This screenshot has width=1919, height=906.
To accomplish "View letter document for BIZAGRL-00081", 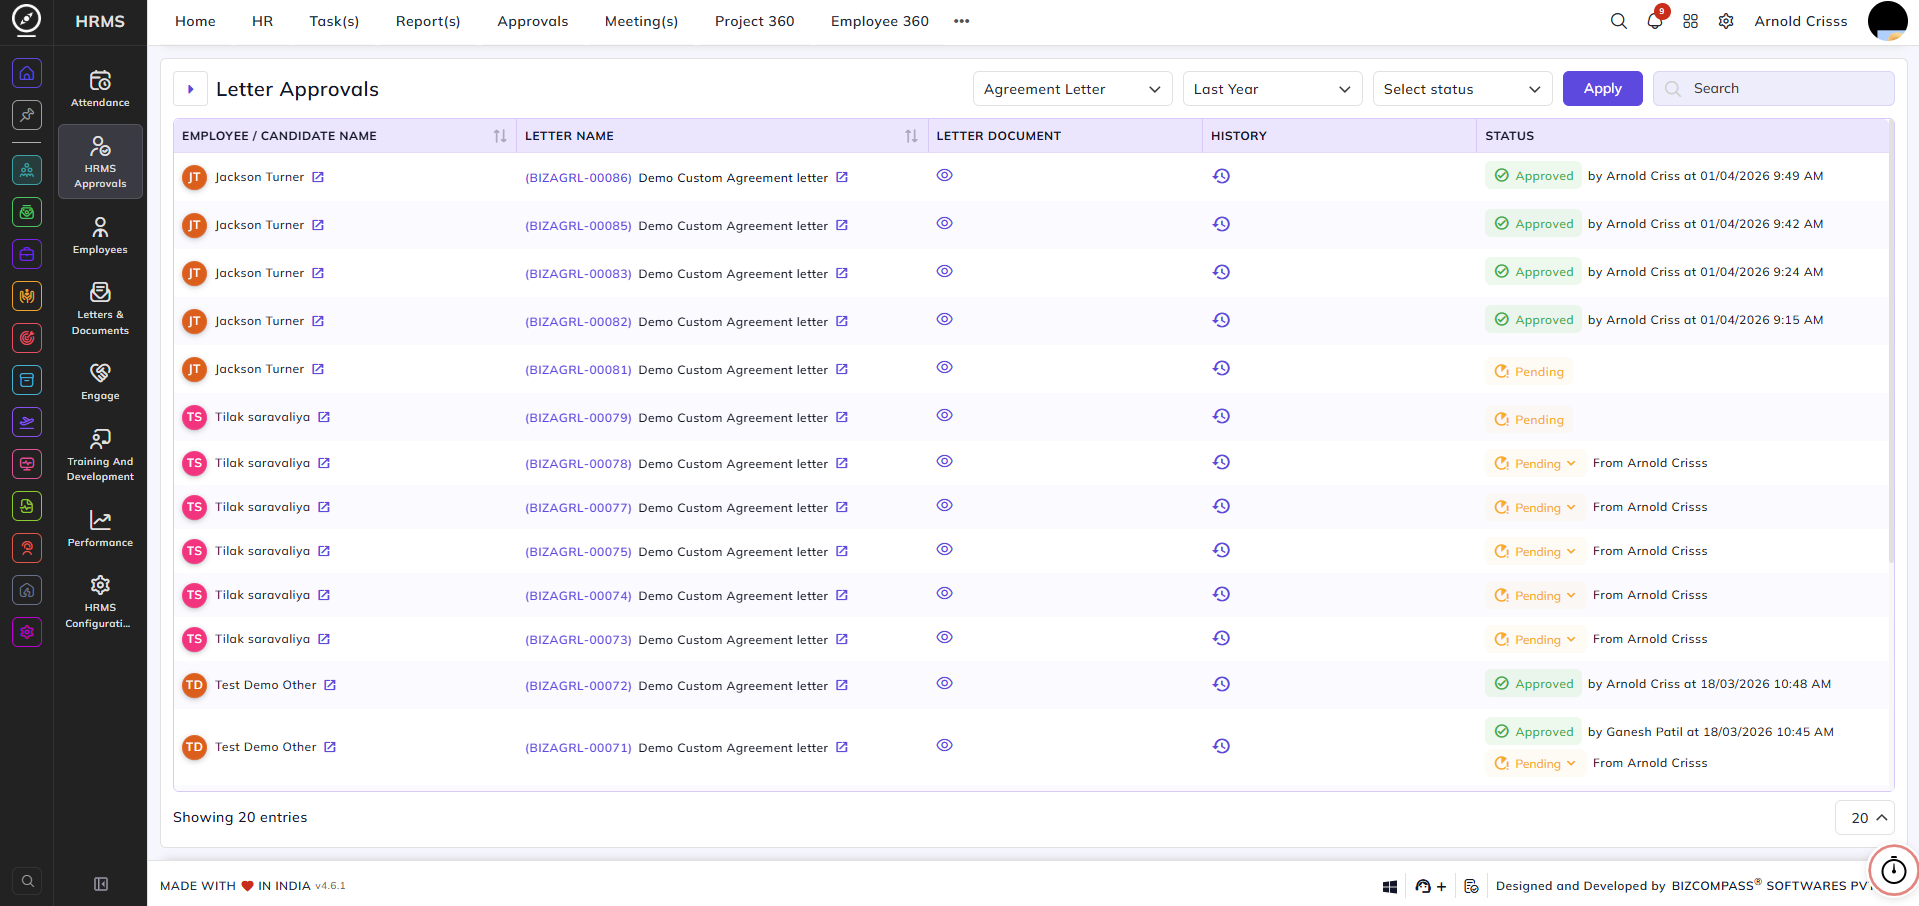I will pos(944,367).
